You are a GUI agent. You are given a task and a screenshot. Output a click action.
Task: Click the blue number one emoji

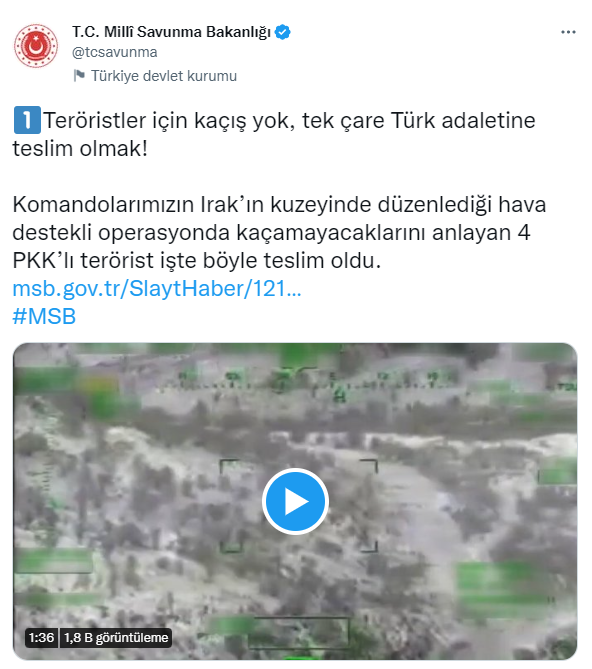click(x=27, y=120)
